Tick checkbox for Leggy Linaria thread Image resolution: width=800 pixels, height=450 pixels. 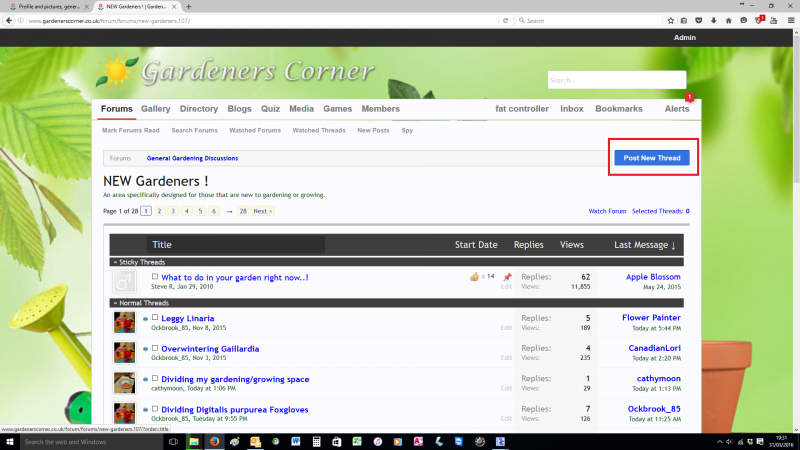coord(155,318)
